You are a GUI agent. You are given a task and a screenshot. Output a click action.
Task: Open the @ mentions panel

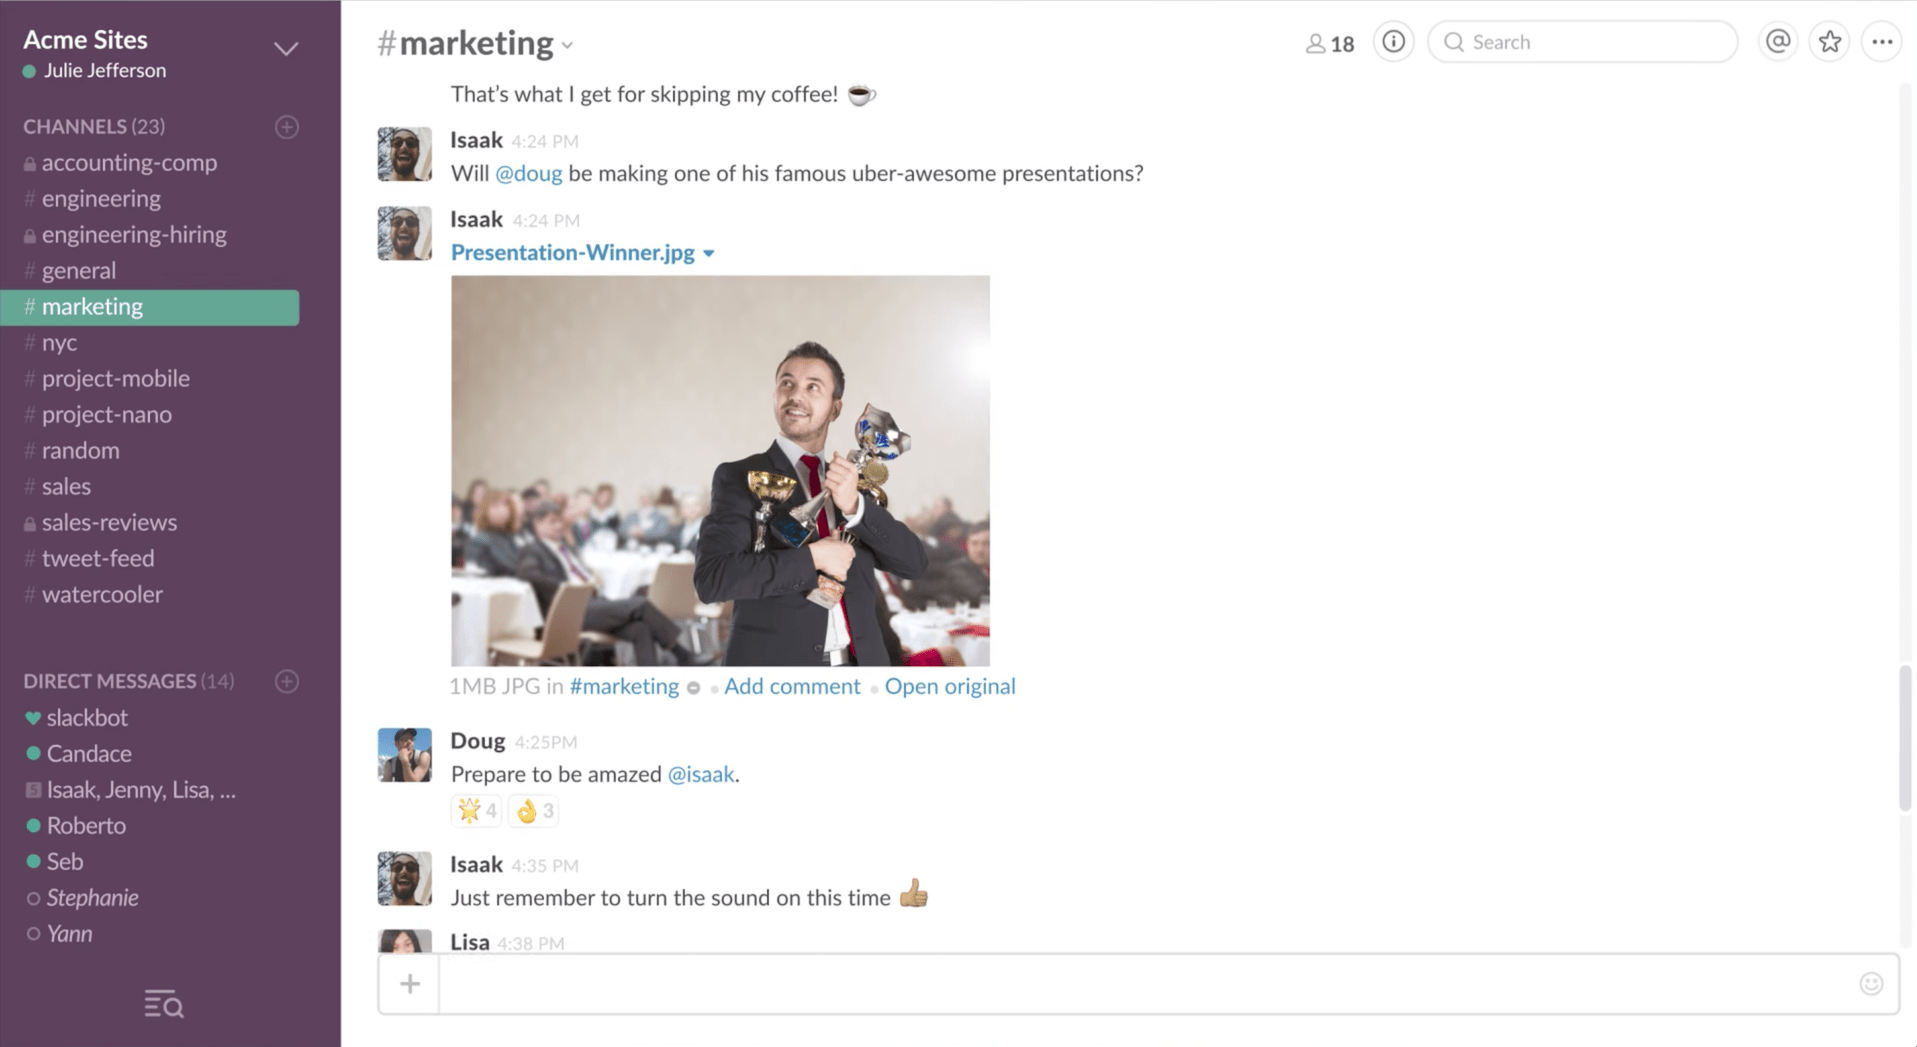(x=1777, y=41)
